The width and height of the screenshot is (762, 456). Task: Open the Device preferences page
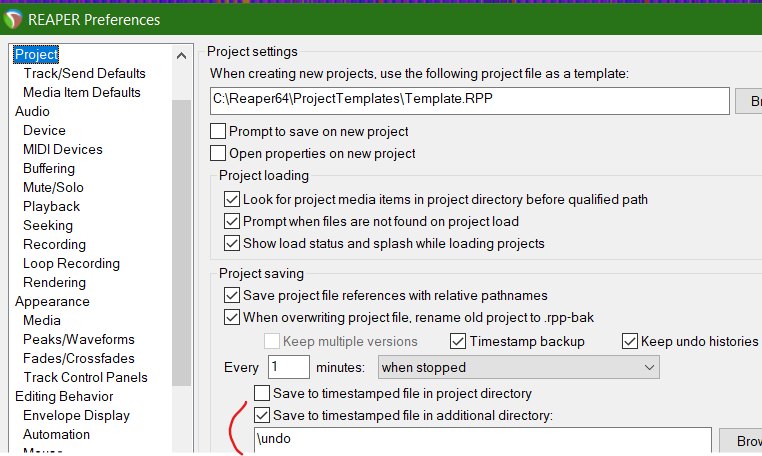pos(44,130)
